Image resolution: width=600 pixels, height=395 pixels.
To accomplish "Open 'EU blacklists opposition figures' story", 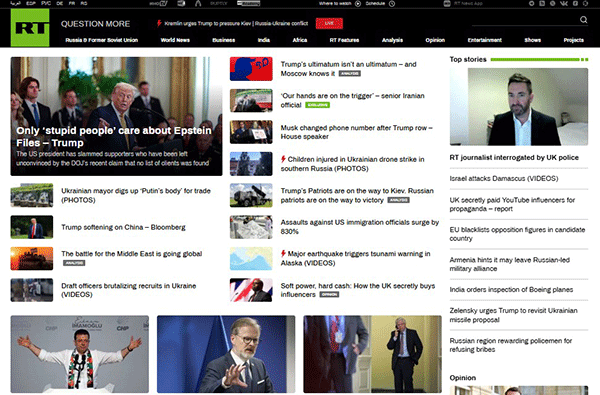I will 517,234.
